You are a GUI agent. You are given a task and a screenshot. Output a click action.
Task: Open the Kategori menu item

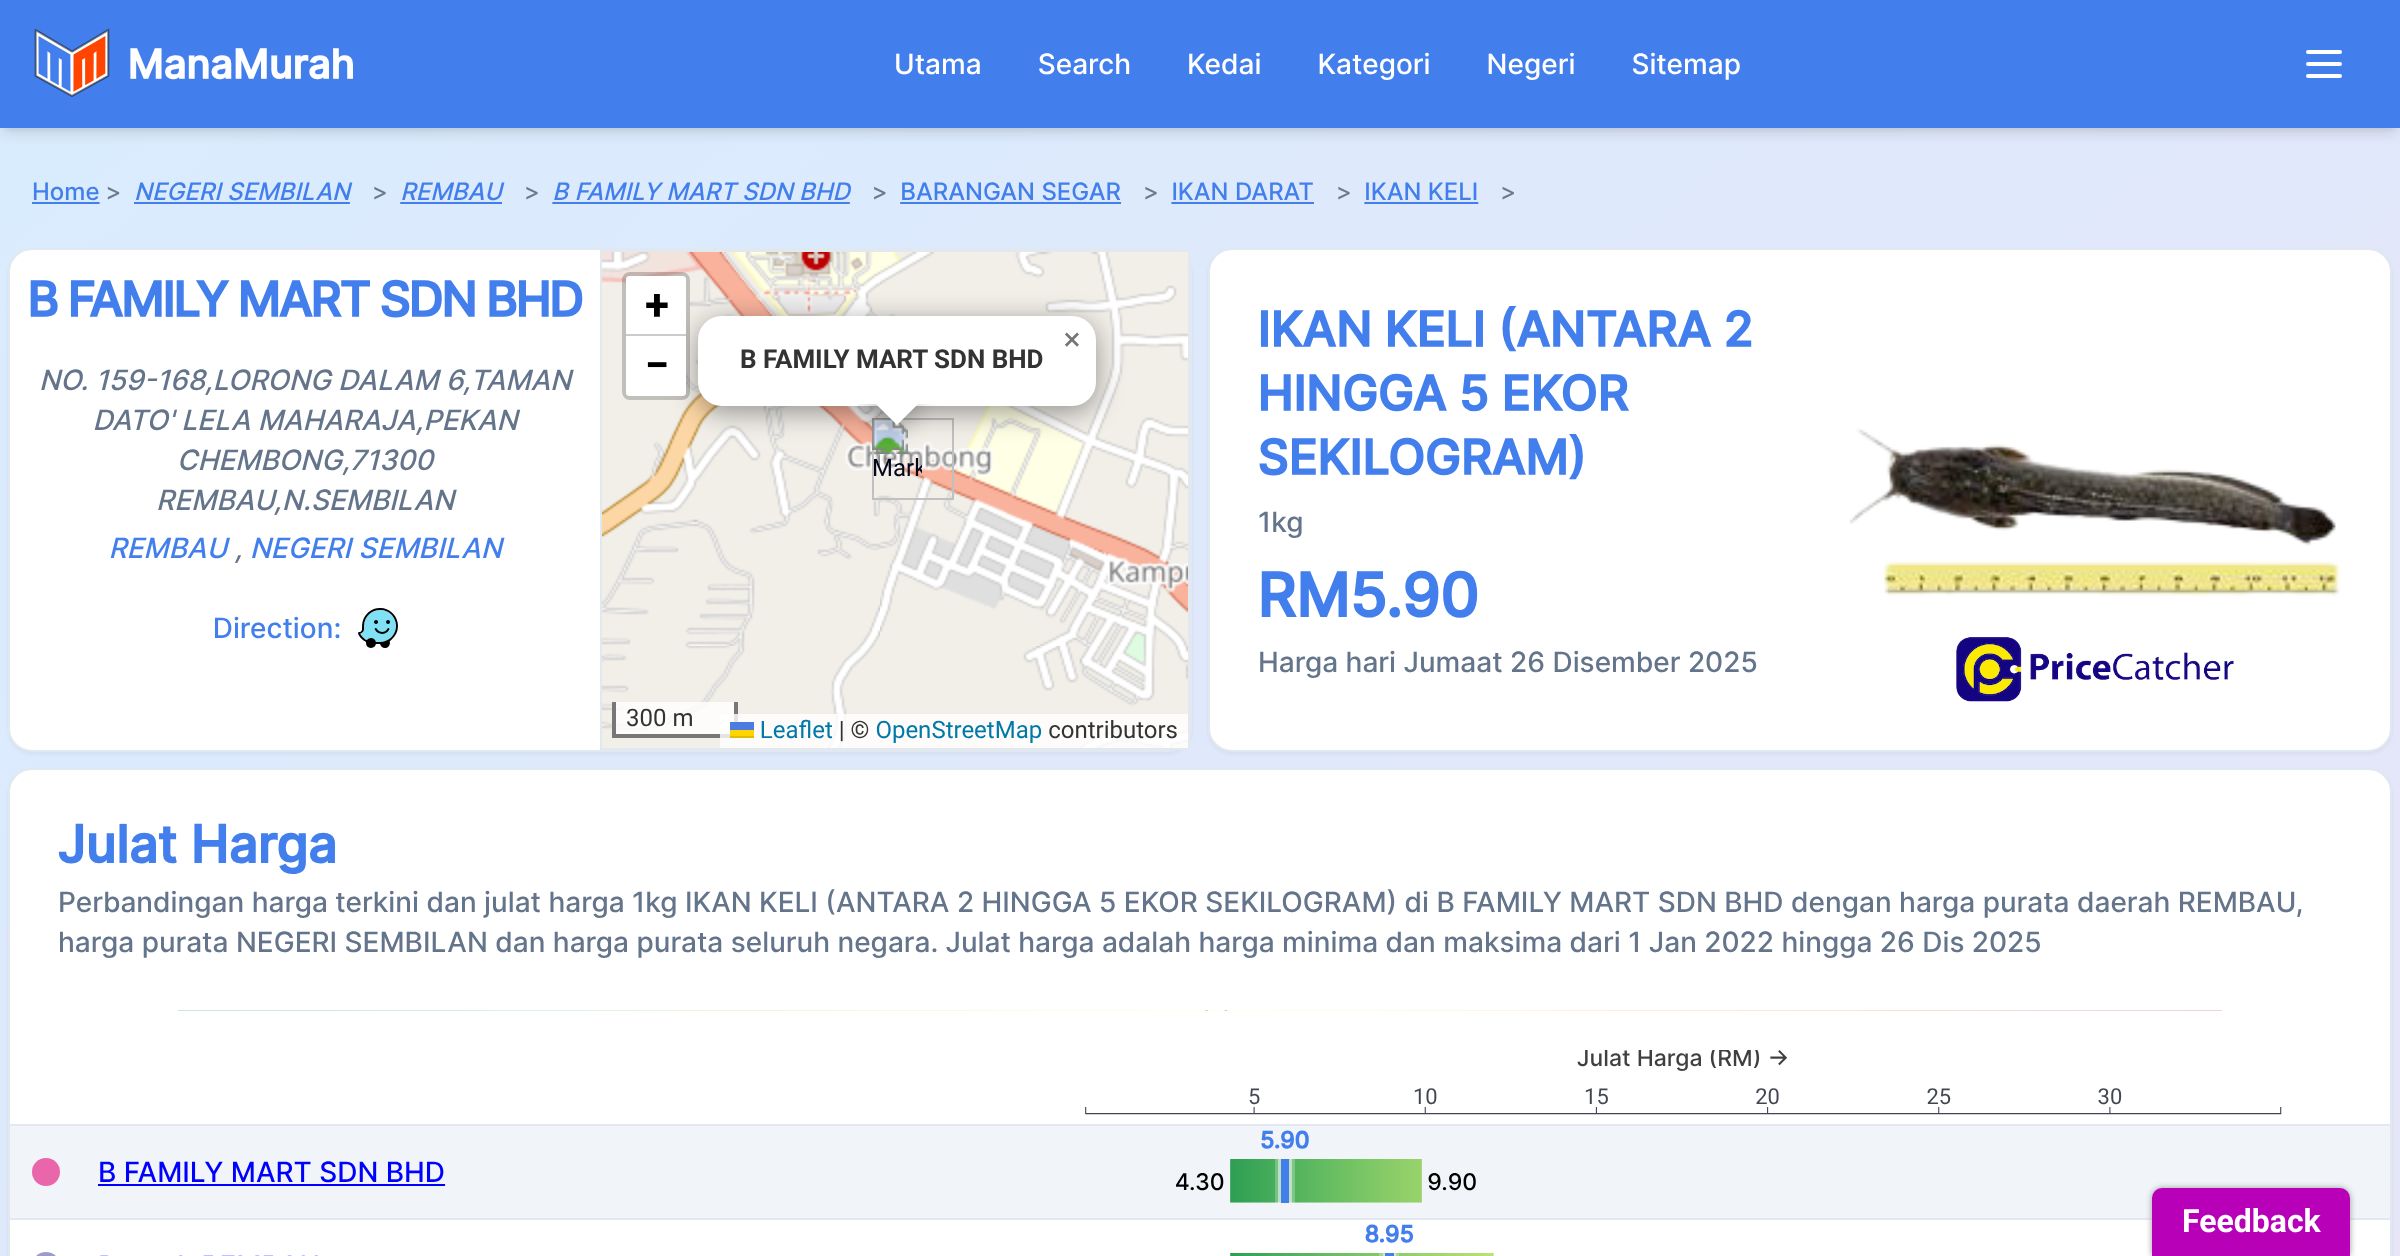pyautogui.click(x=1373, y=64)
